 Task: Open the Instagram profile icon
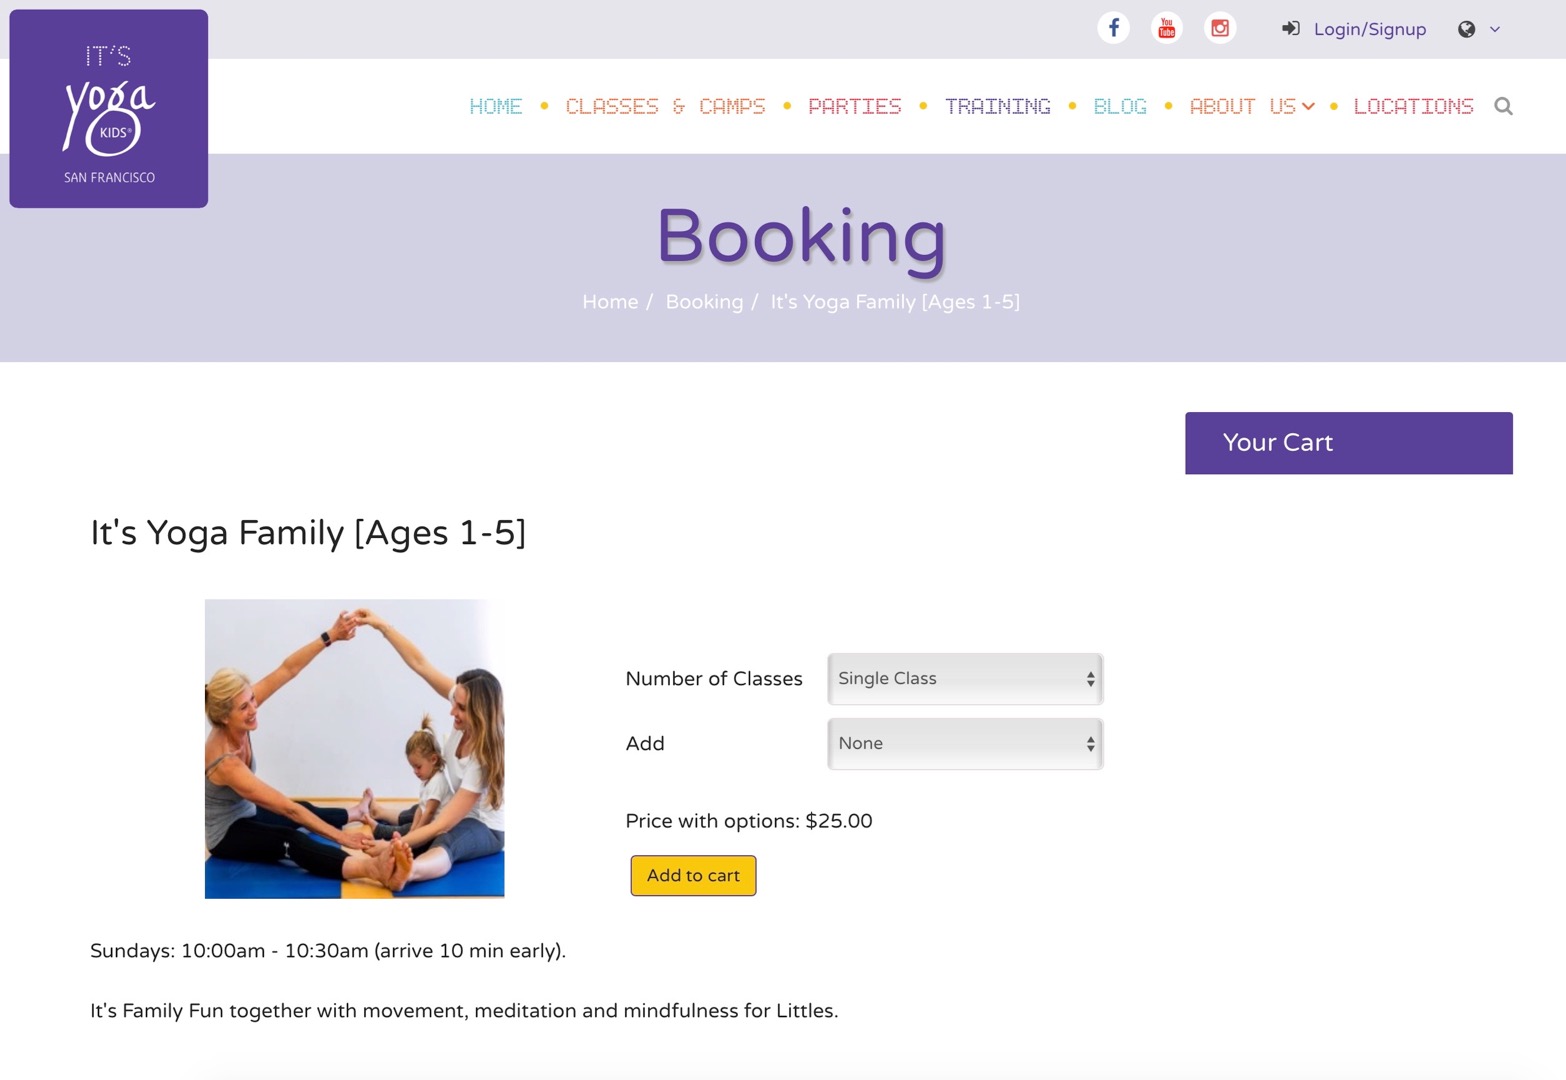pyautogui.click(x=1220, y=28)
